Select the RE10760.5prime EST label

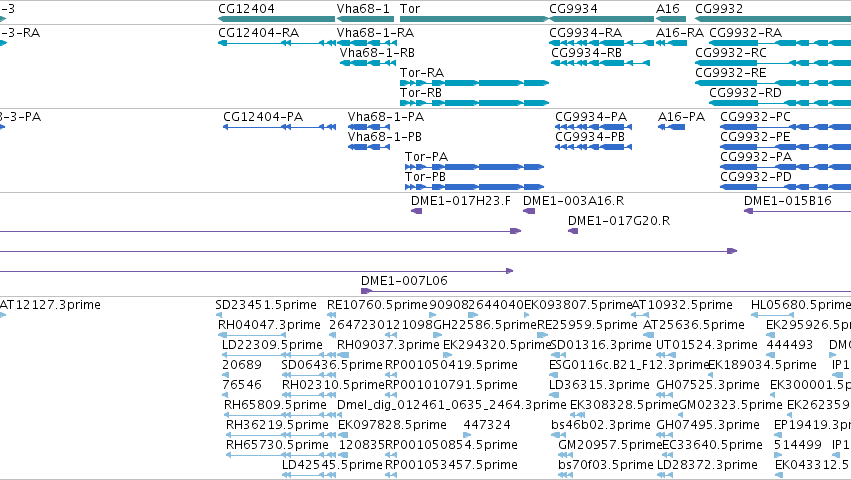tap(377, 305)
